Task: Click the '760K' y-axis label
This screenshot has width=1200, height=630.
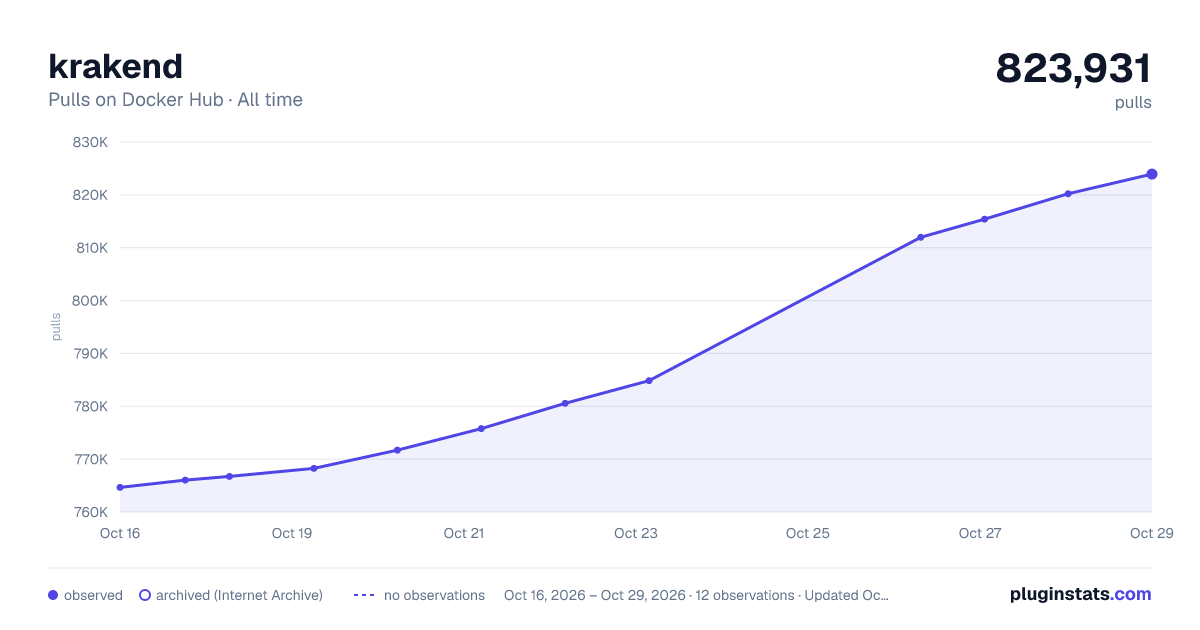Action: [x=90, y=512]
